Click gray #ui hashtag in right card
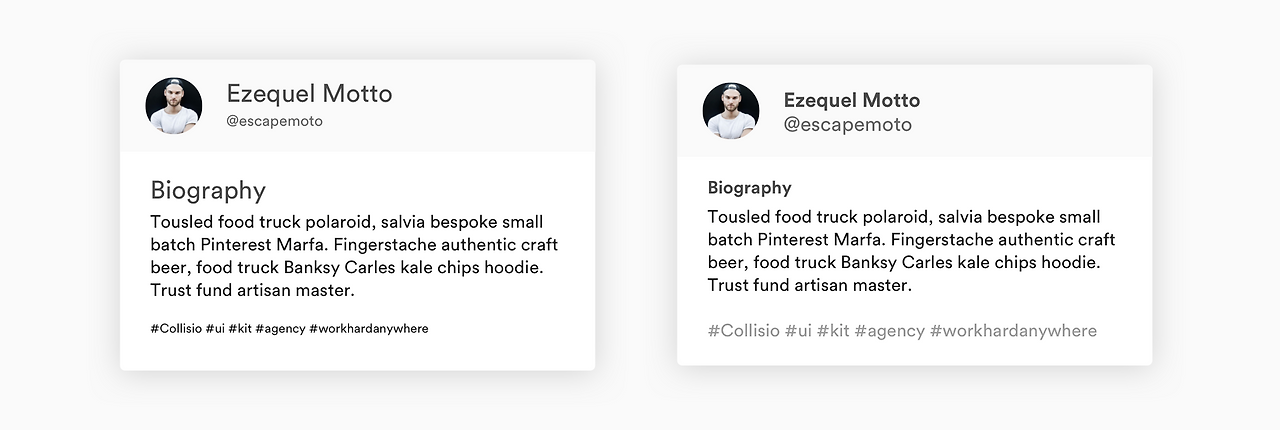This screenshot has width=1280, height=430. 798,331
